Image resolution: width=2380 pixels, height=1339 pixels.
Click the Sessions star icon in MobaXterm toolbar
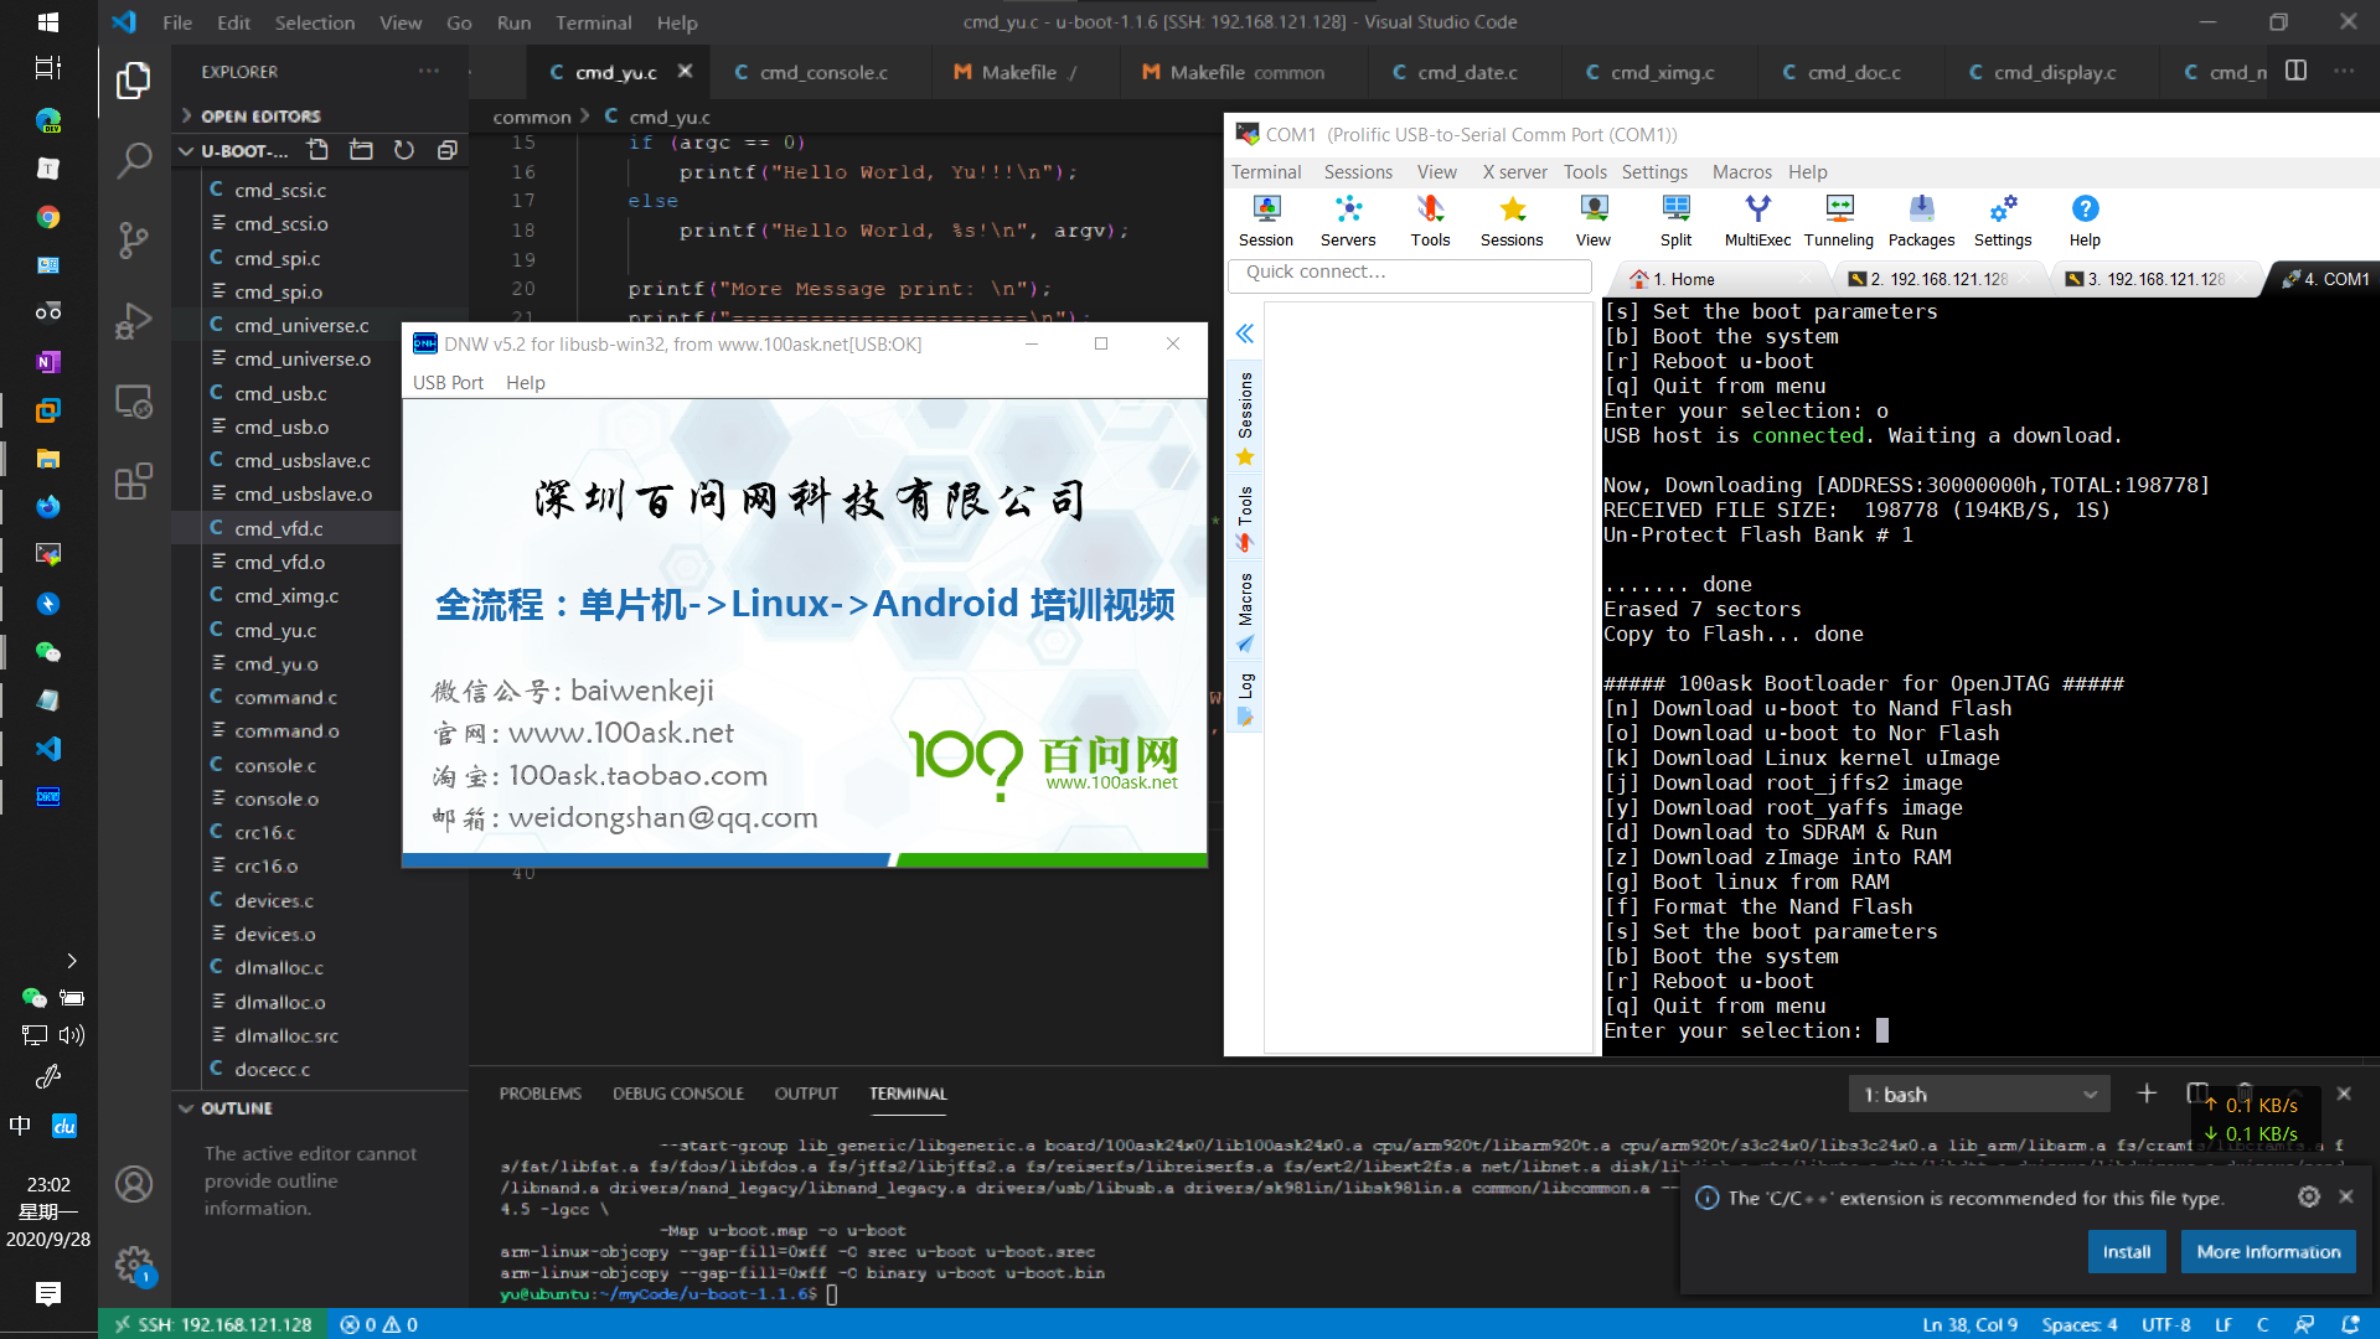[x=1512, y=220]
